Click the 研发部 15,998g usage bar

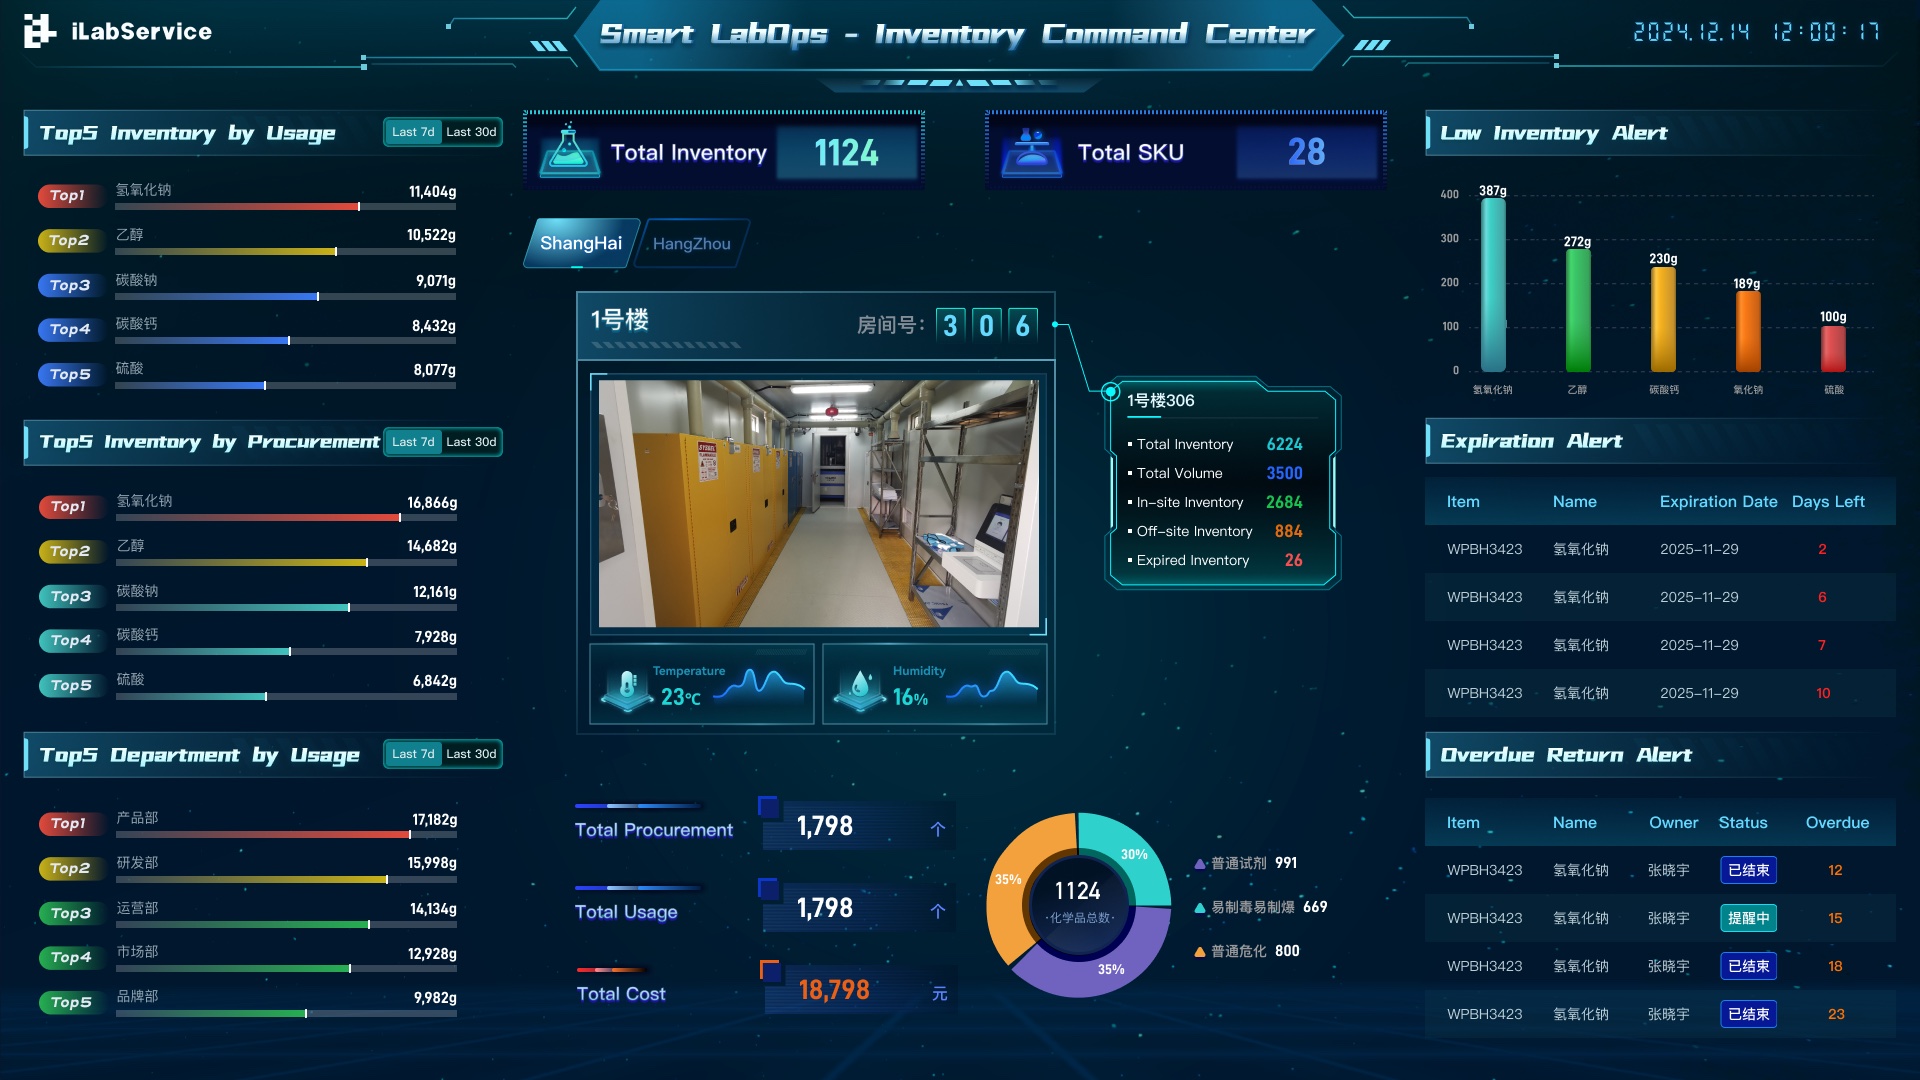click(286, 880)
